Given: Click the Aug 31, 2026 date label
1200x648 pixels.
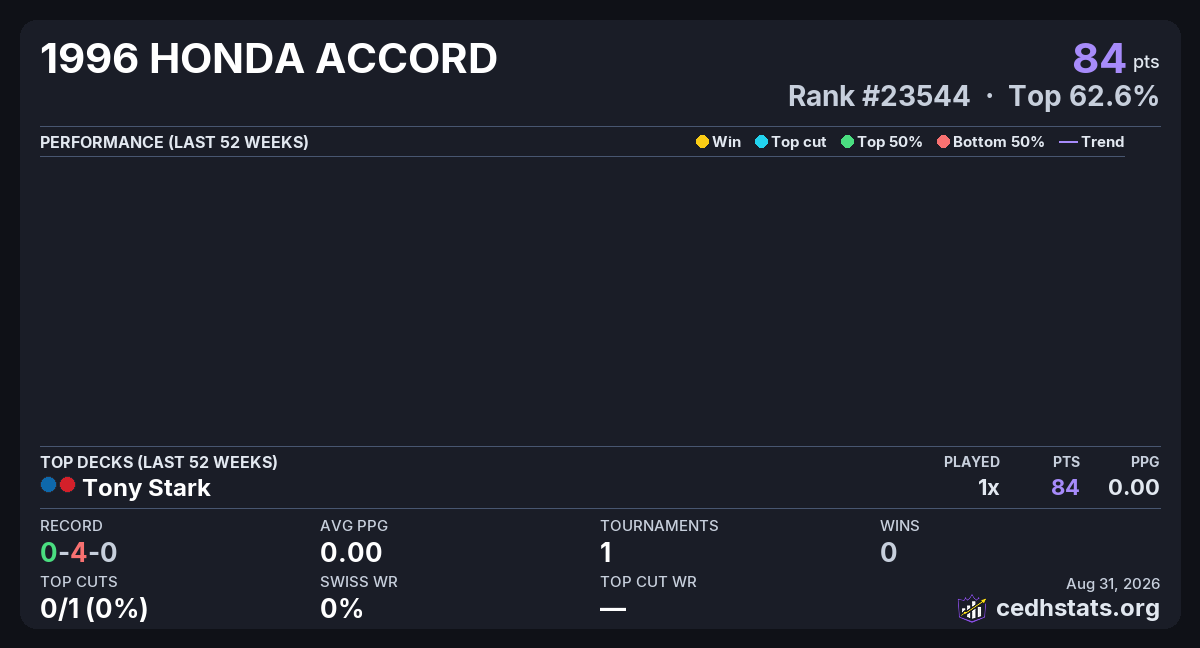Looking at the screenshot, I should coord(1113,584).
